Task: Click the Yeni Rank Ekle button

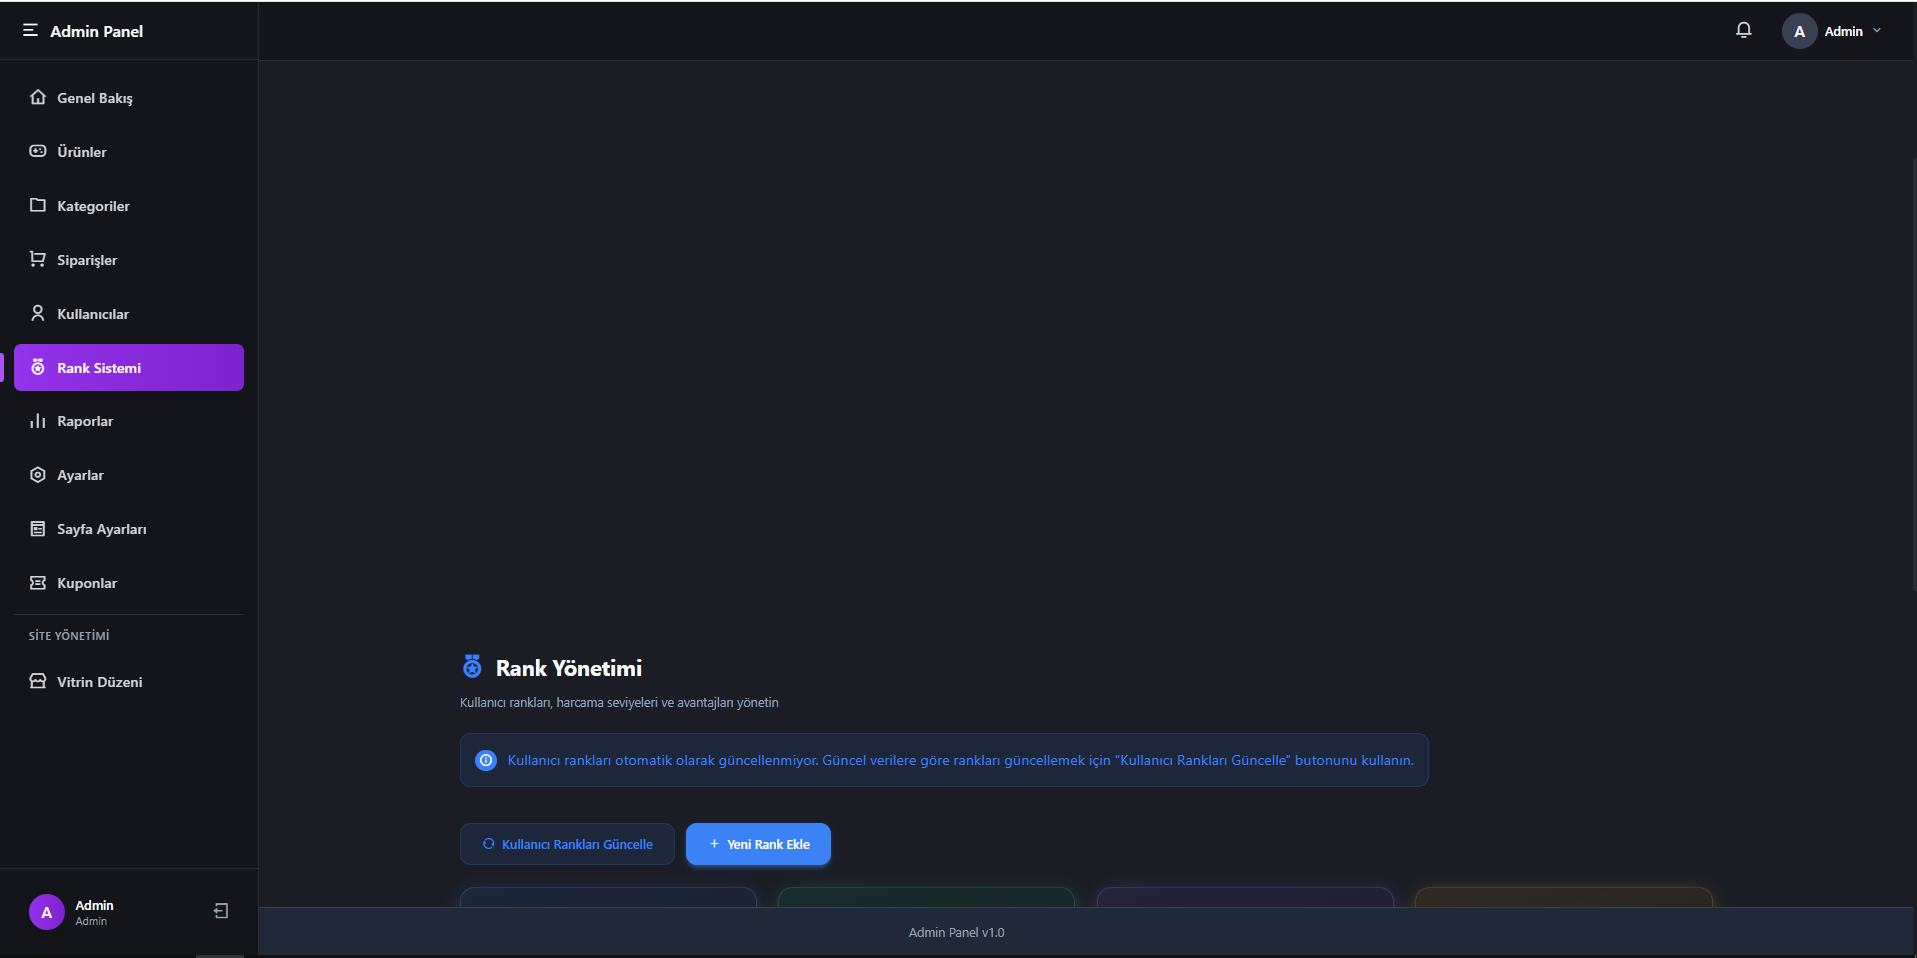Action: coord(758,844)
